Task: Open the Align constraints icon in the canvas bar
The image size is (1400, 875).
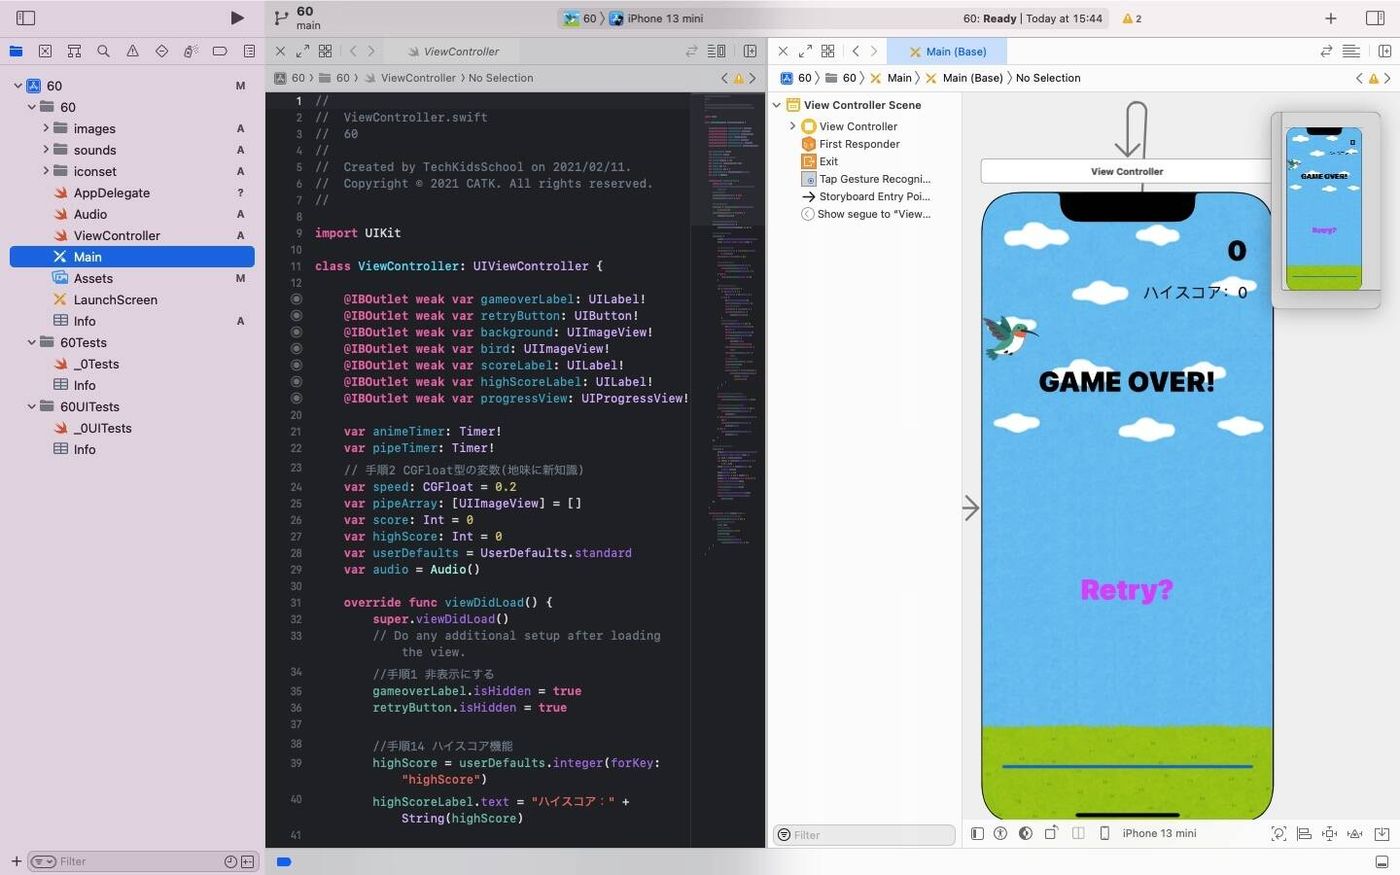Action: (x=1304, y=833)
